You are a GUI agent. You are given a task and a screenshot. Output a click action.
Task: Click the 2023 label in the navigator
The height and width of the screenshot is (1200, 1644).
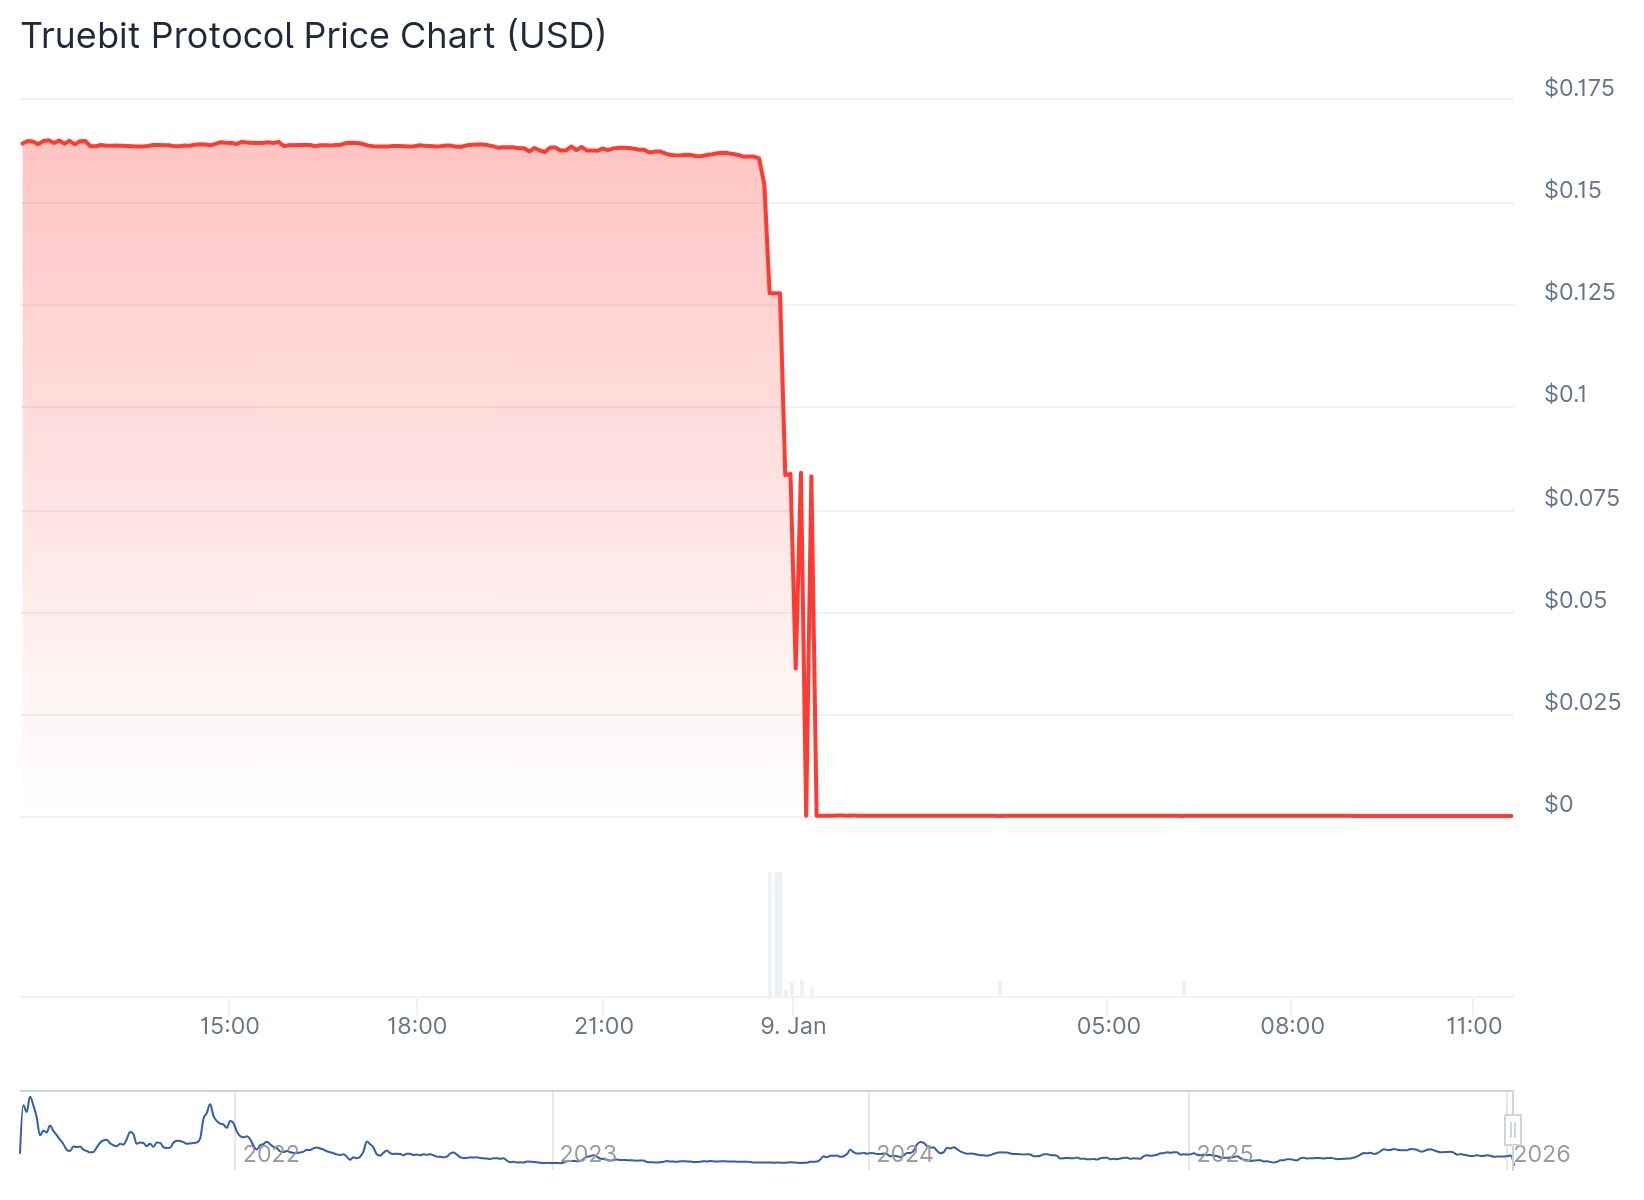click(588, 1154)
